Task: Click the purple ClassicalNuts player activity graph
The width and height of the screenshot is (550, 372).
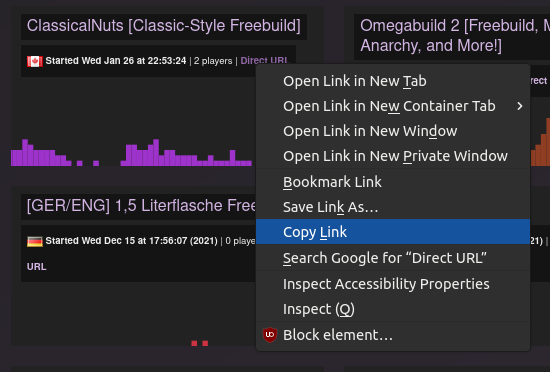Action: tap(132, 153)
